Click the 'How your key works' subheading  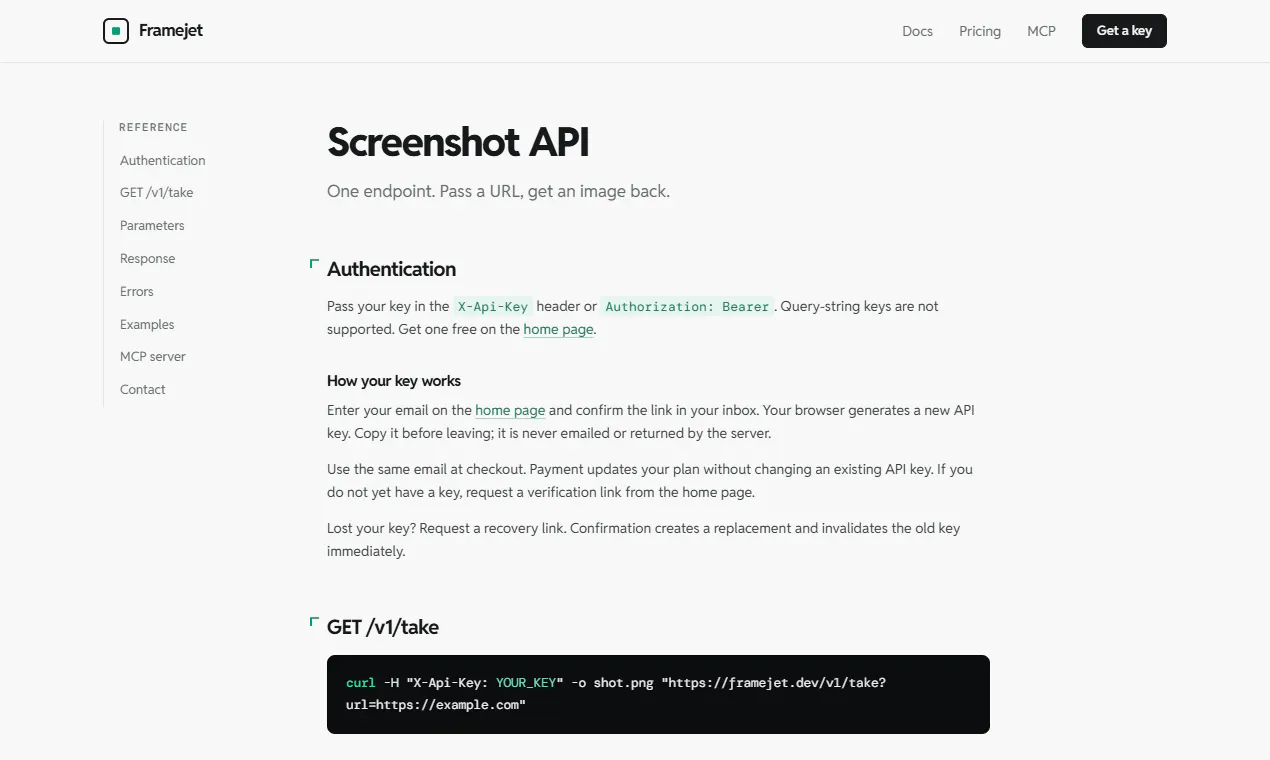coord(394,381)
